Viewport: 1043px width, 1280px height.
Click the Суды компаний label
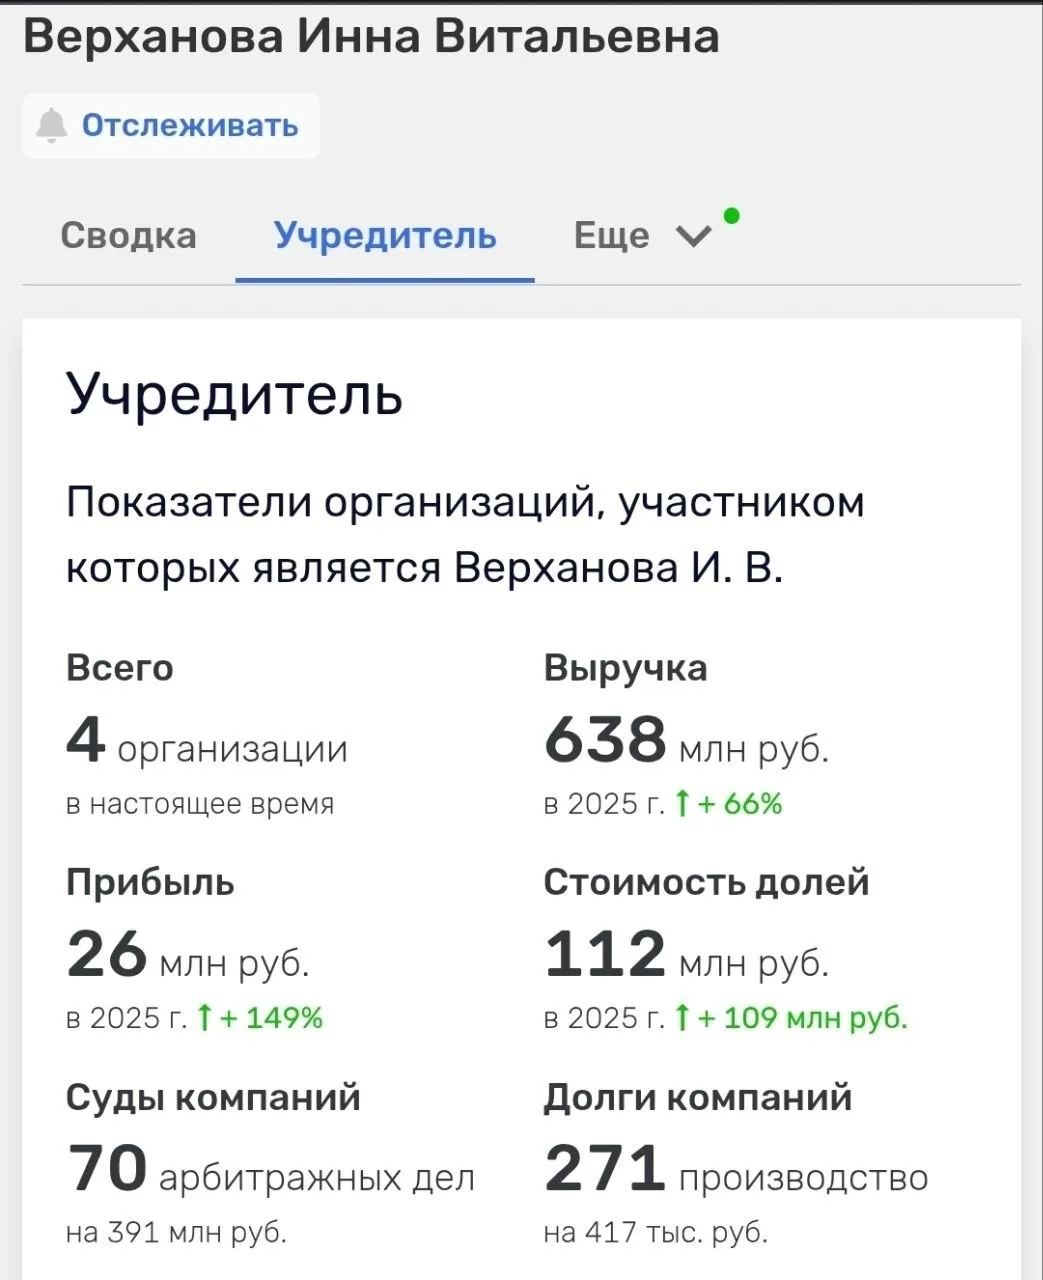coord(213,1098)
